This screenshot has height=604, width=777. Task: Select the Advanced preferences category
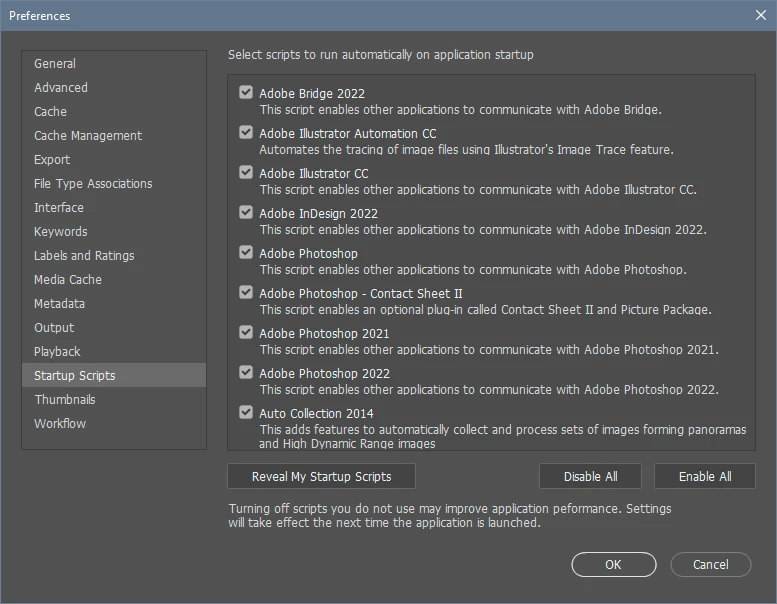[114, 88]
